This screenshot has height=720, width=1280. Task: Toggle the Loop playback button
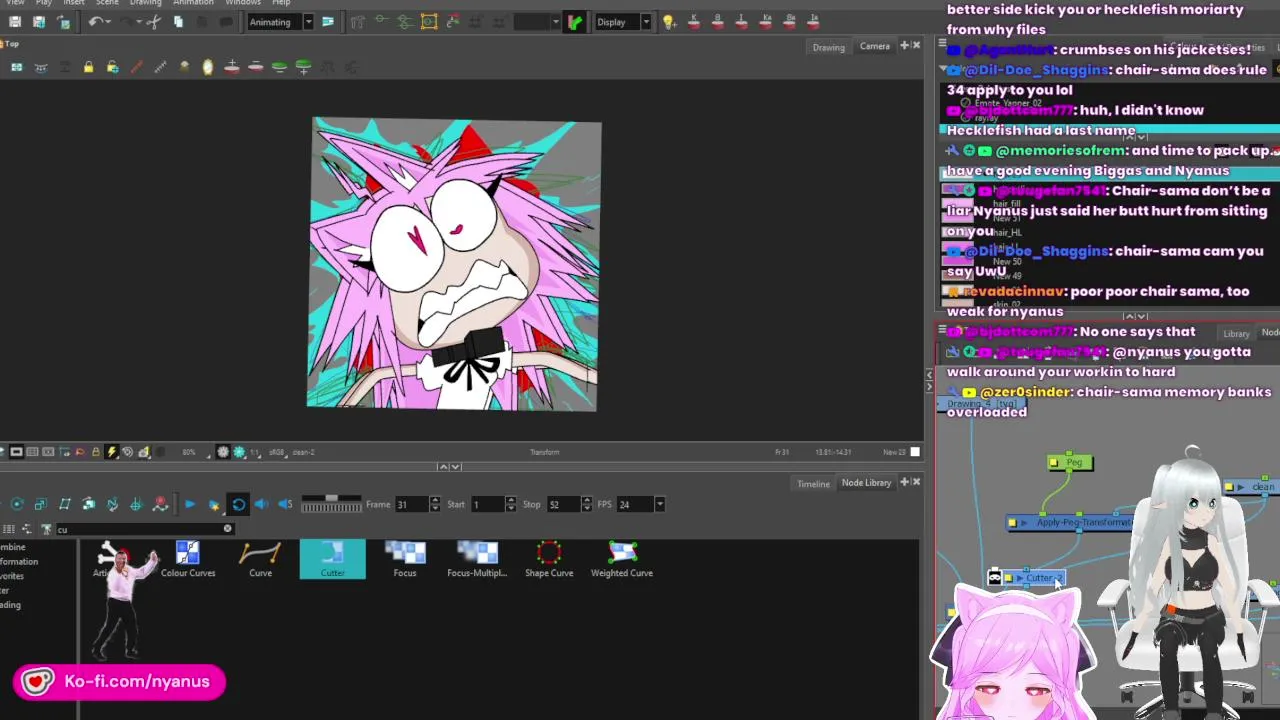pos(238,504)
